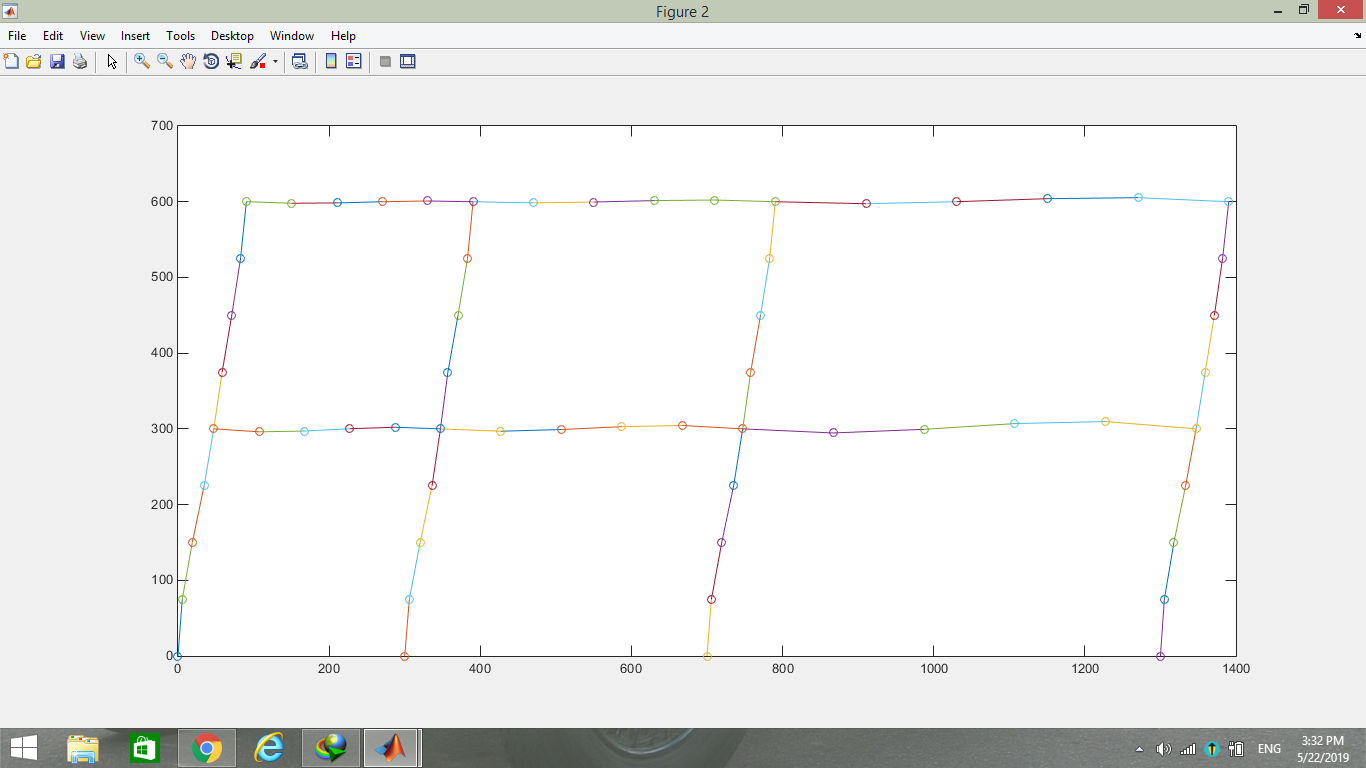Print the figure with the printer icon
The height and width of the screenshot is (768, 1366).
tap(80, 61)
